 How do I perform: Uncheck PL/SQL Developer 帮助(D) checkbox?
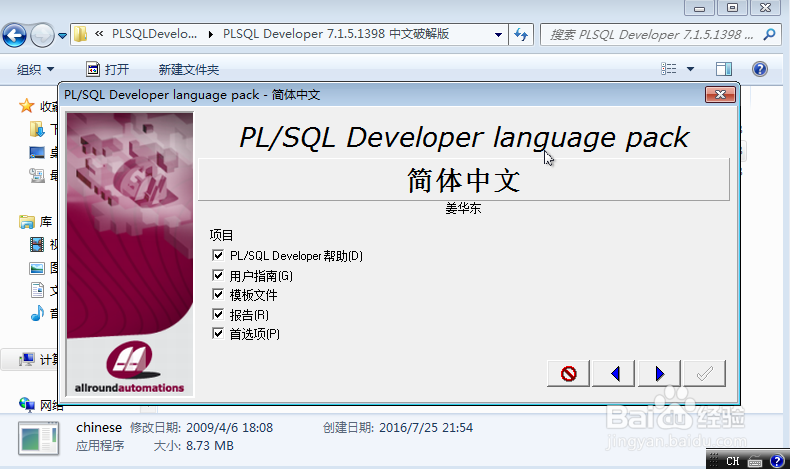click(x=218, y=255)
